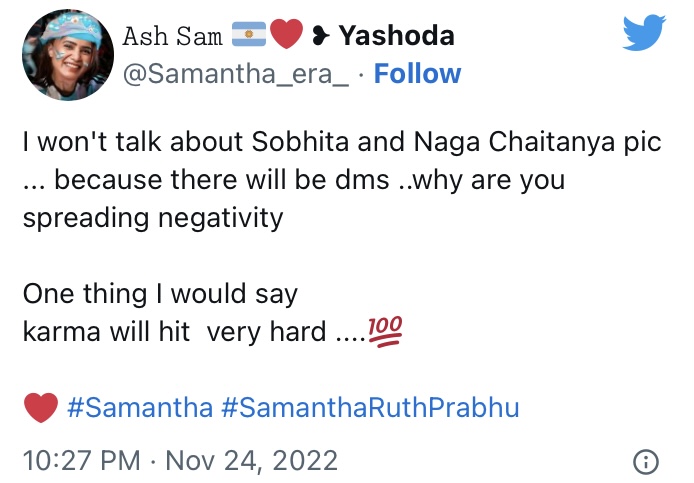Image resolution: width=694 pixels, height=483 pixels.
Task: Click the info circle icon
Action: click(x=646, y=461)
